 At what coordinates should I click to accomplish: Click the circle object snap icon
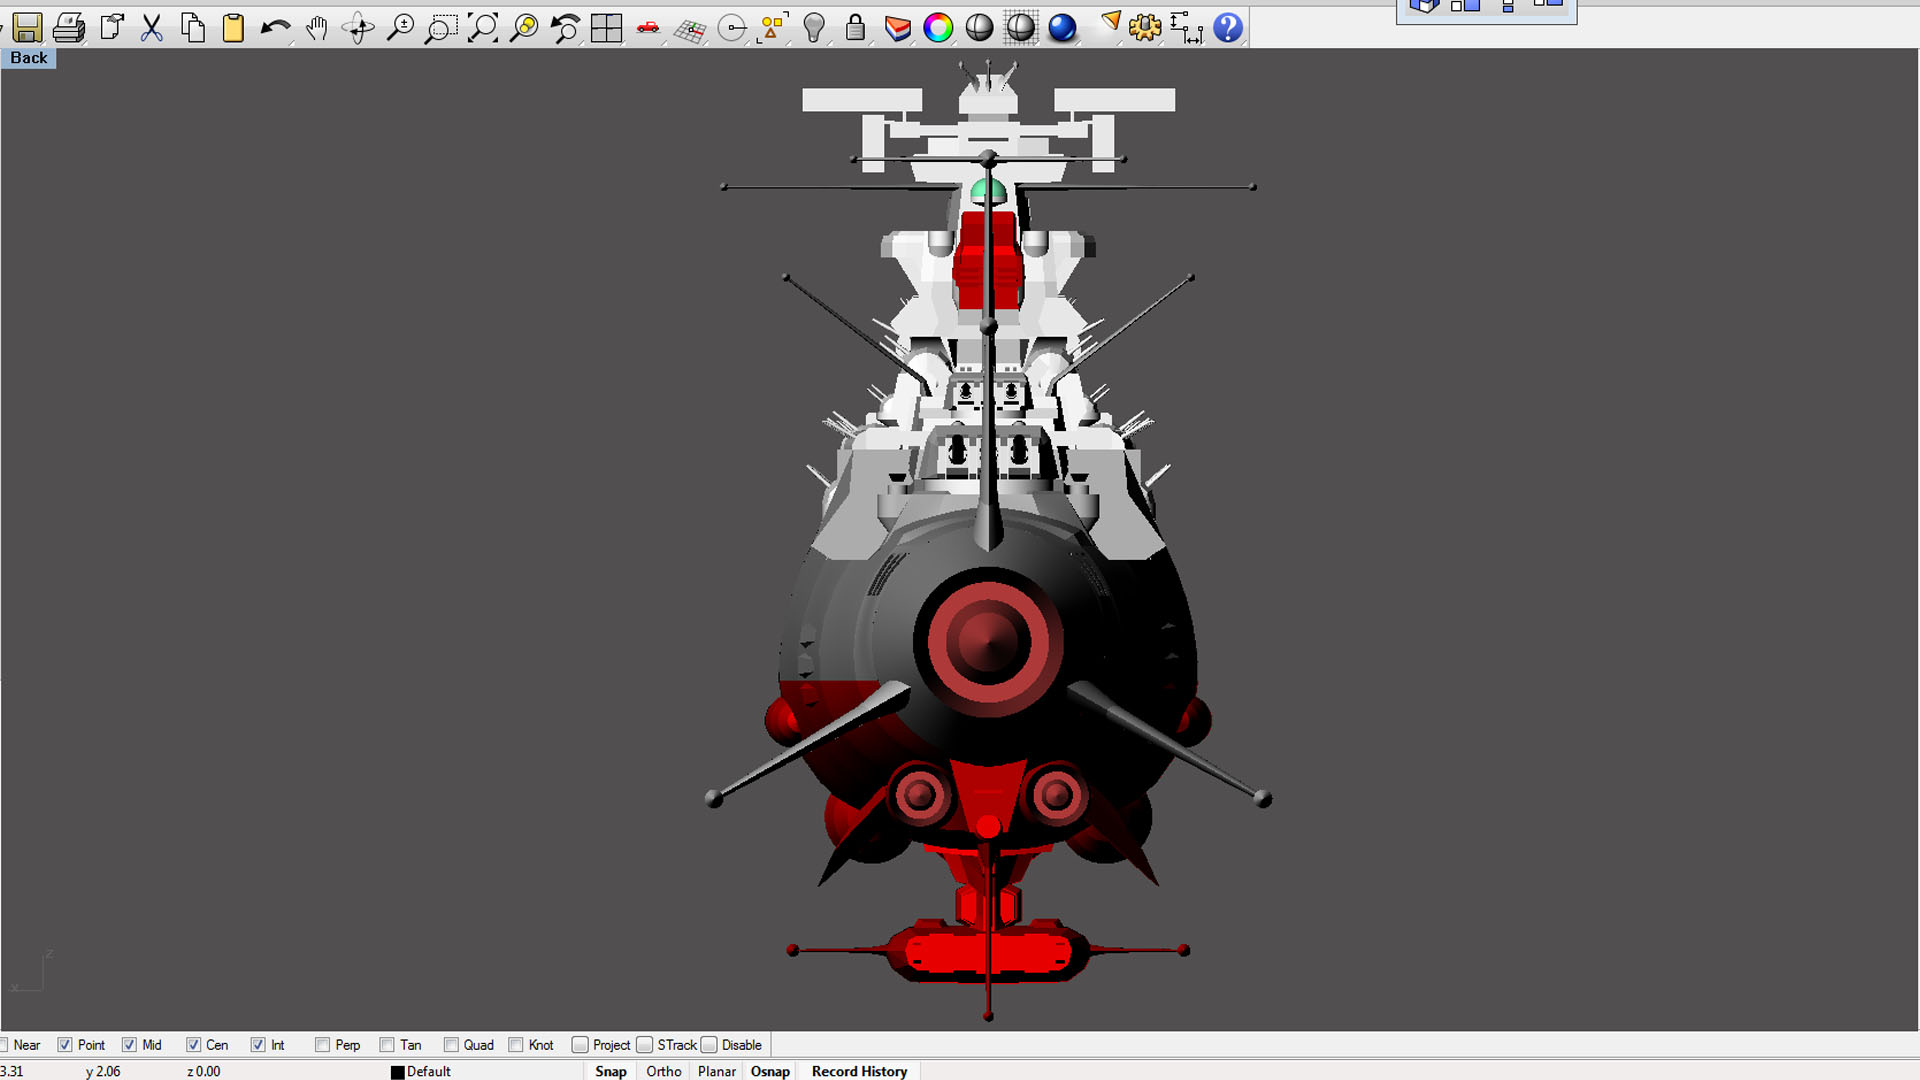tap(732, 27)
